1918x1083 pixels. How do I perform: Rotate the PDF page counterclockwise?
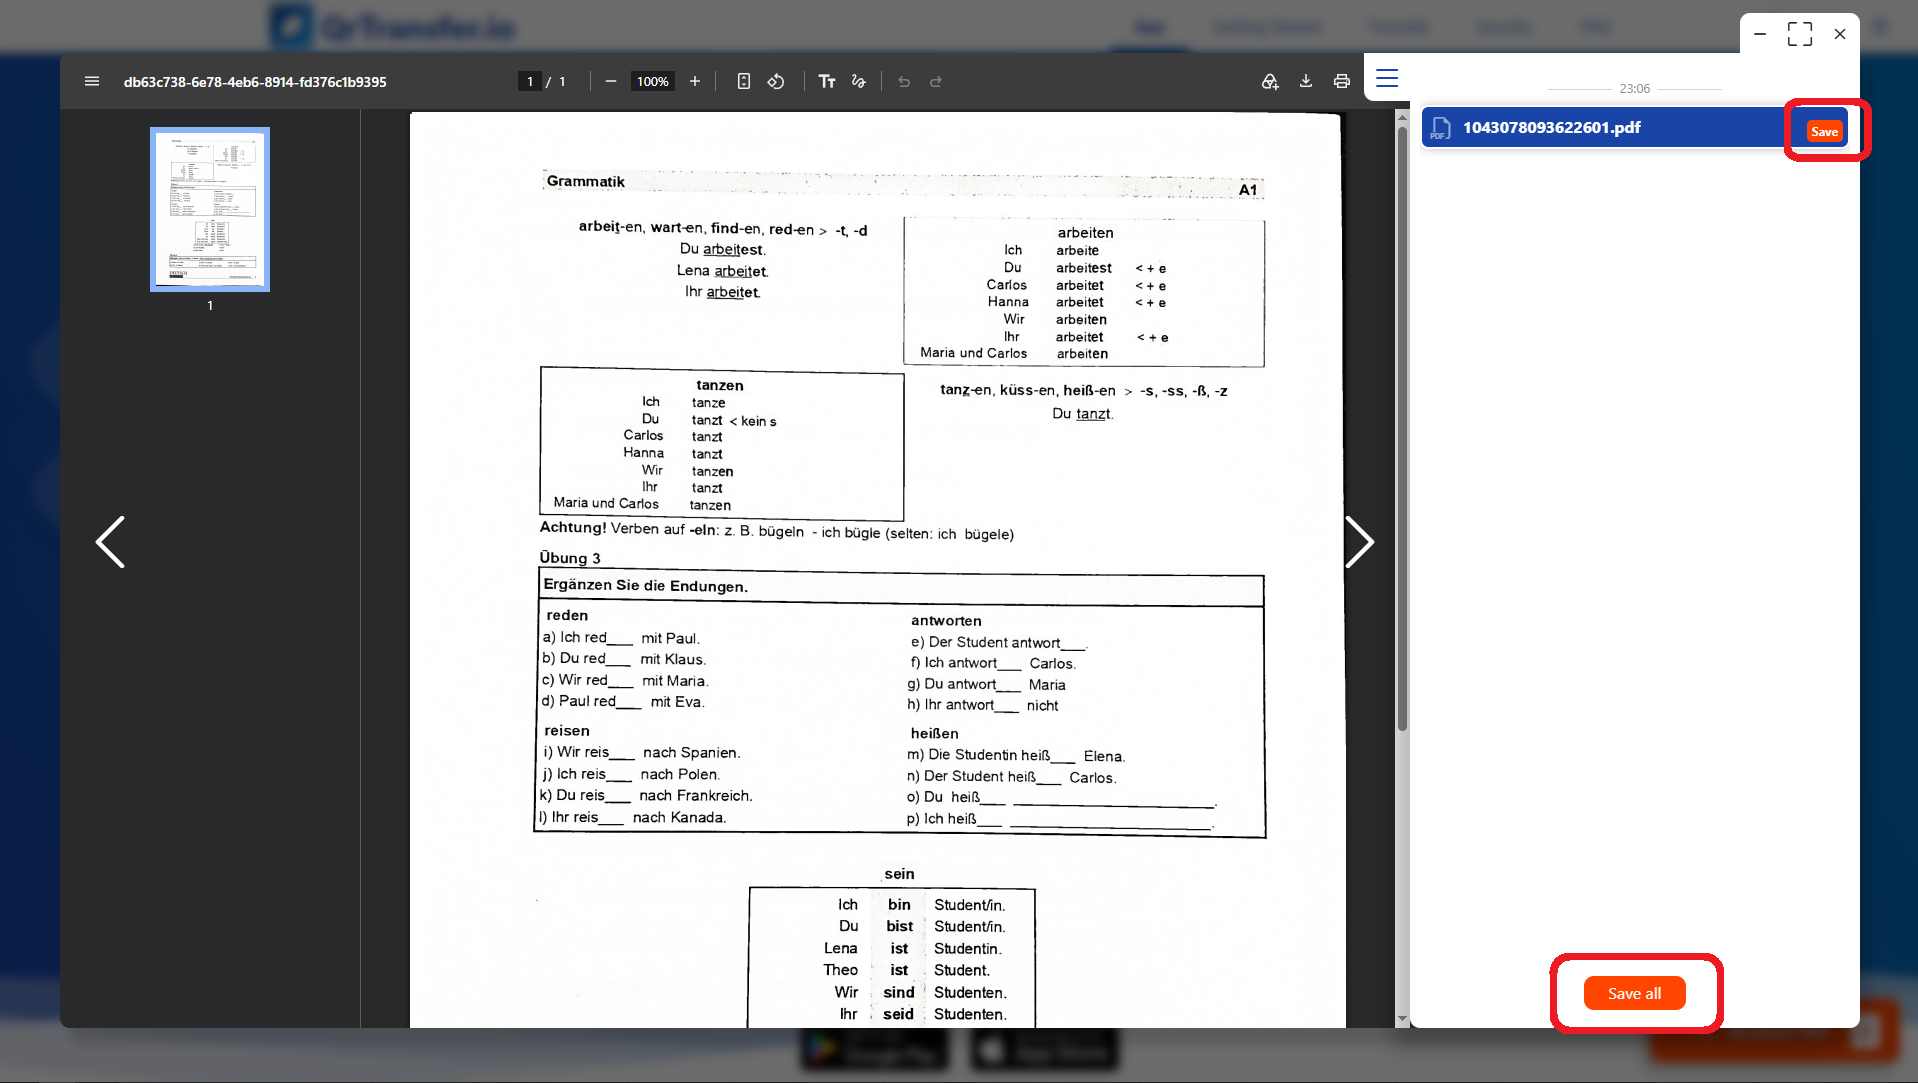tap(776, 81)
